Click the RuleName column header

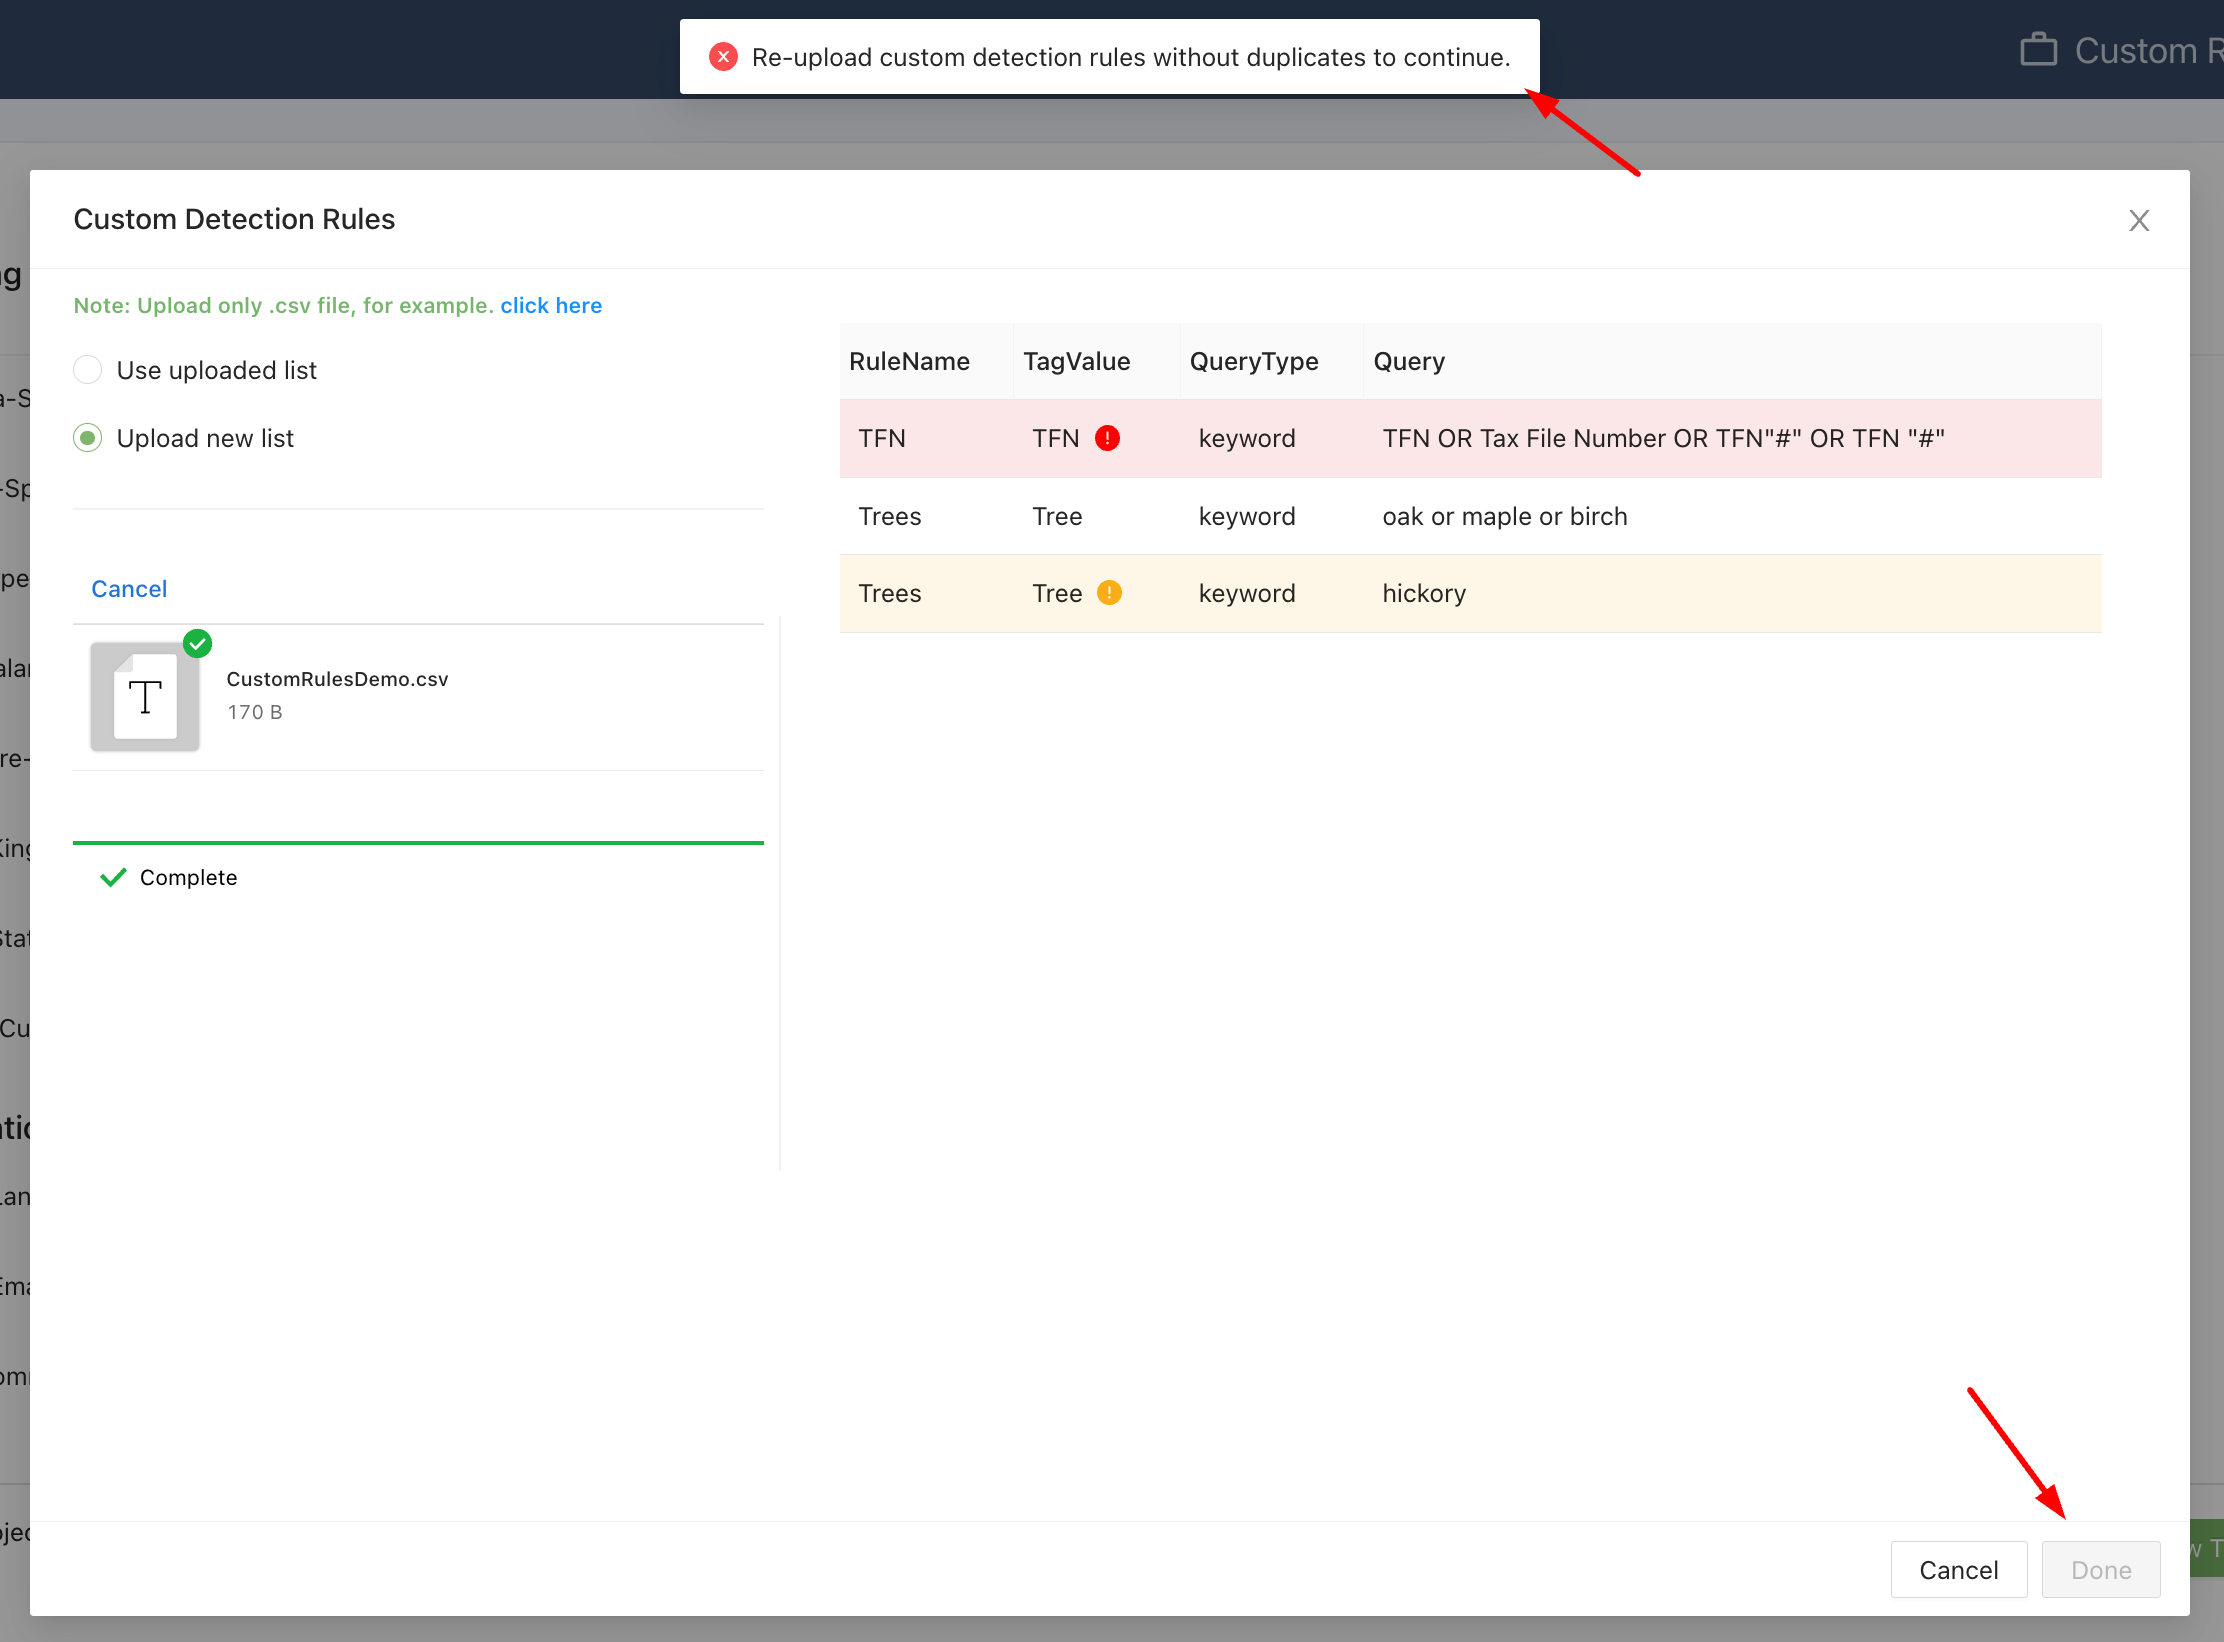[909, 361]
